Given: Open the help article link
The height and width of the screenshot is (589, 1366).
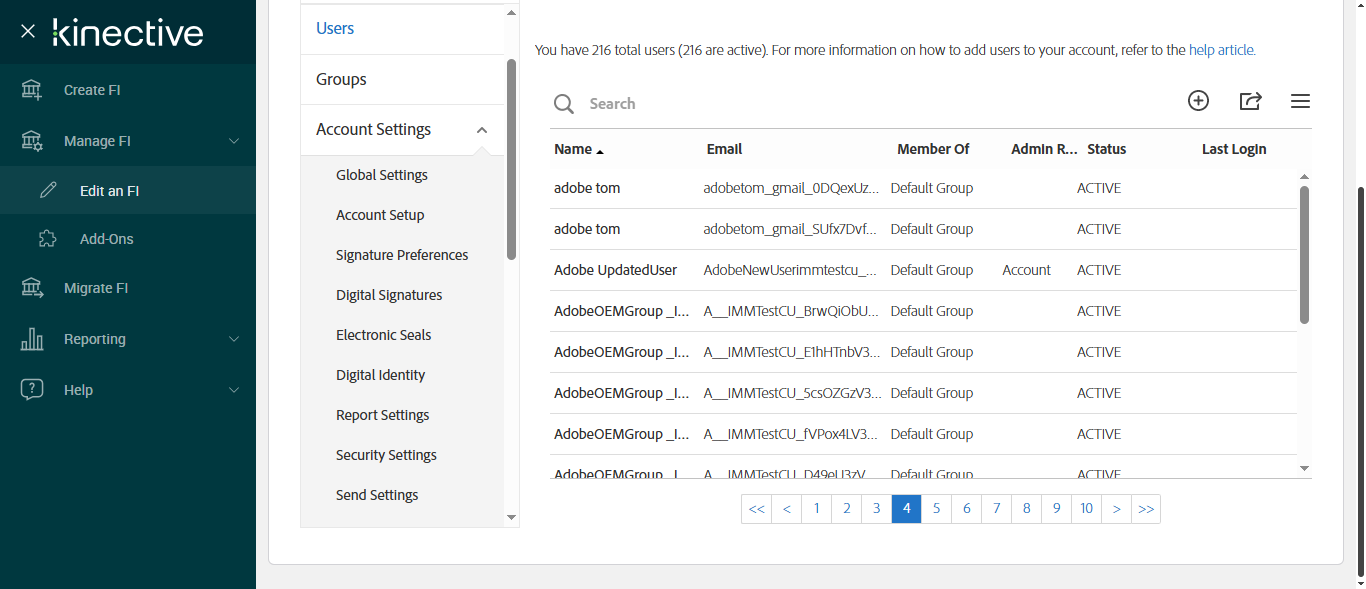Looking at the screenshot, I should (x=1221, y=50).
